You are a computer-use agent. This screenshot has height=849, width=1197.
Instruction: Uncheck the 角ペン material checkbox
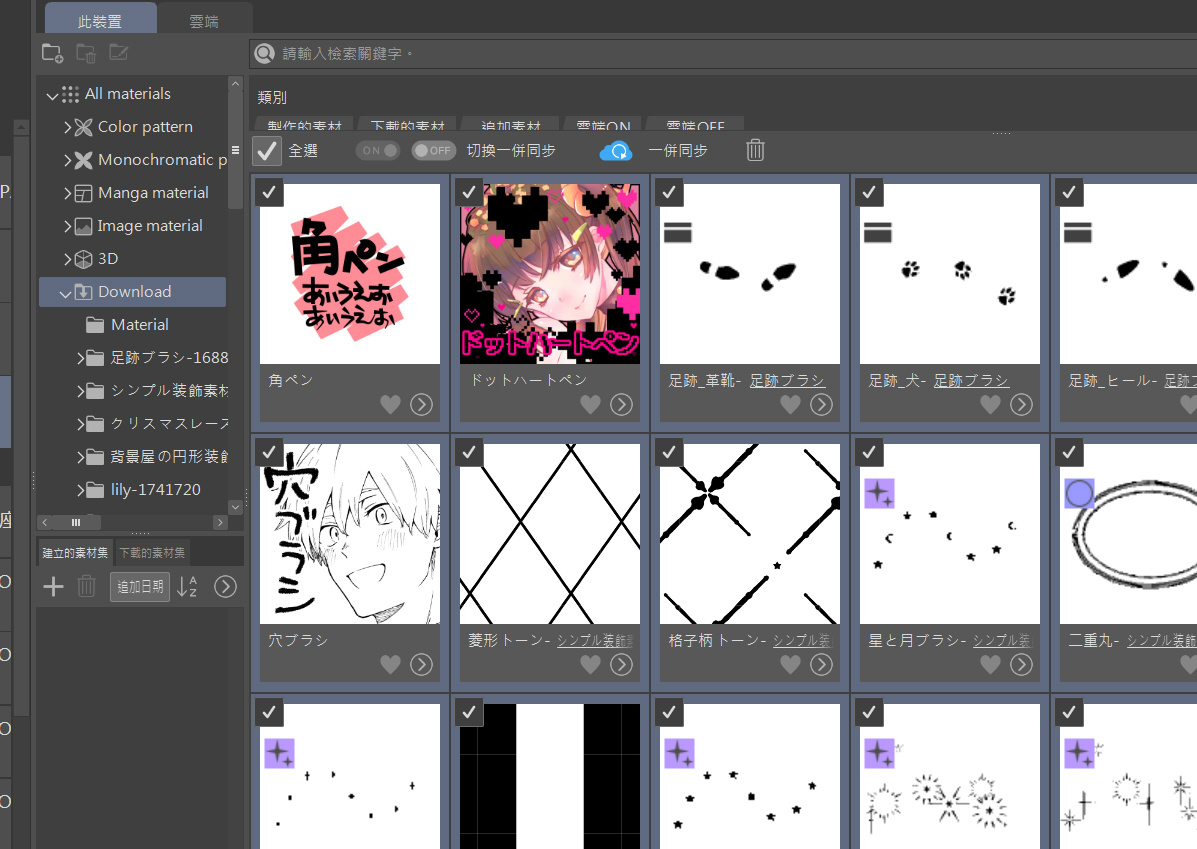coord(269,192)
